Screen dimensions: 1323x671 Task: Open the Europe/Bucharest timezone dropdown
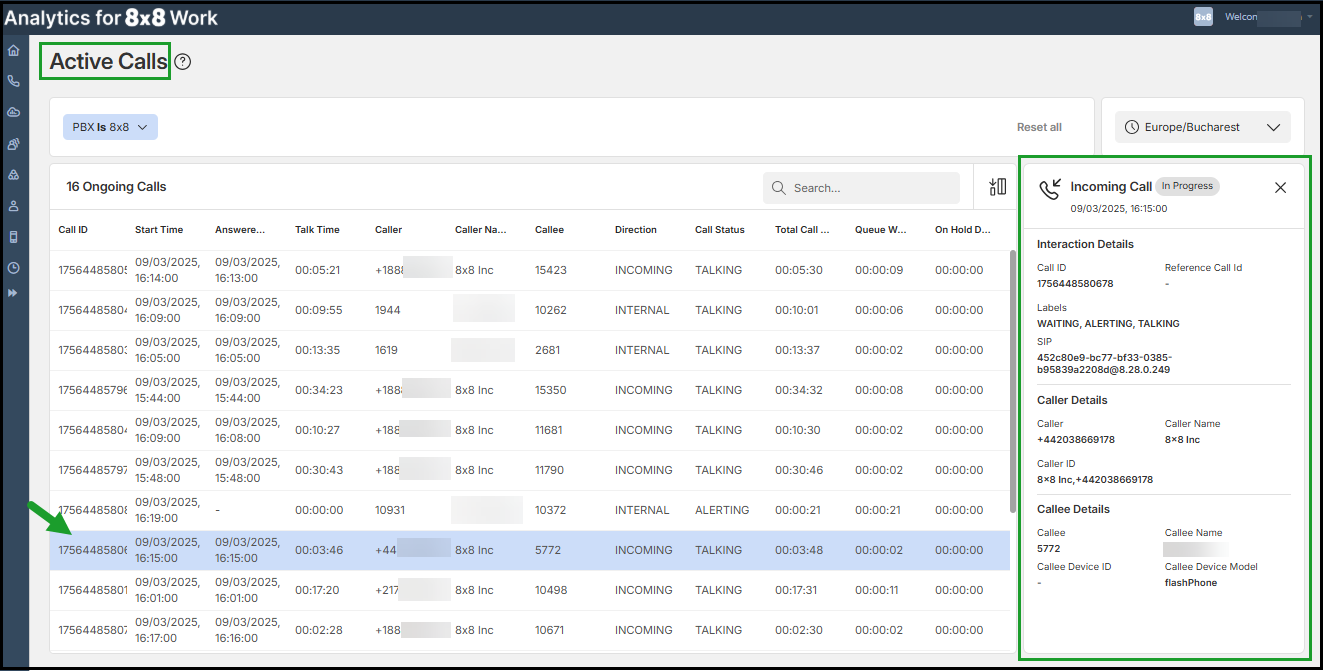[1203, 127]
